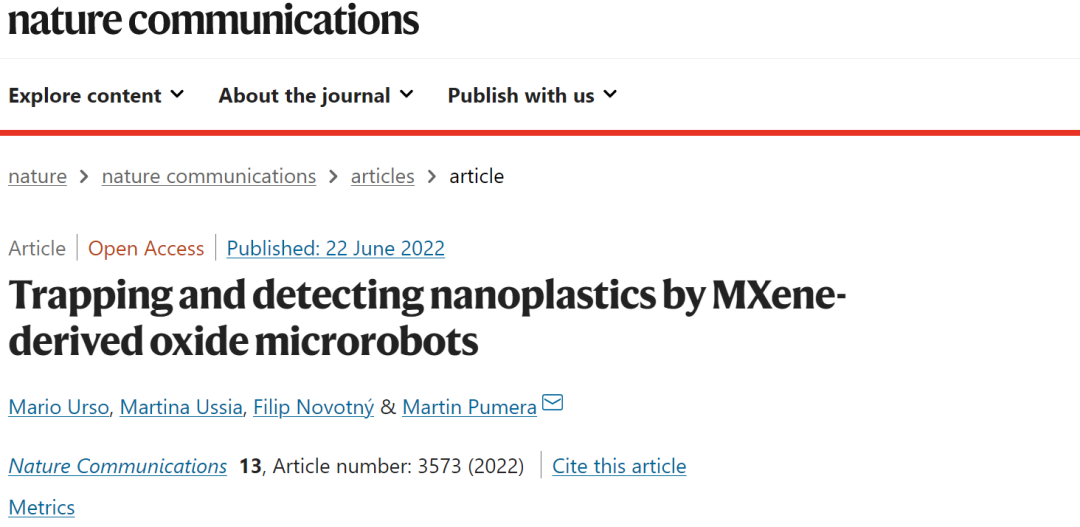Open the About the journal menu
Image resolution: width=1080 pixels, height=527 pixels.
316,95
